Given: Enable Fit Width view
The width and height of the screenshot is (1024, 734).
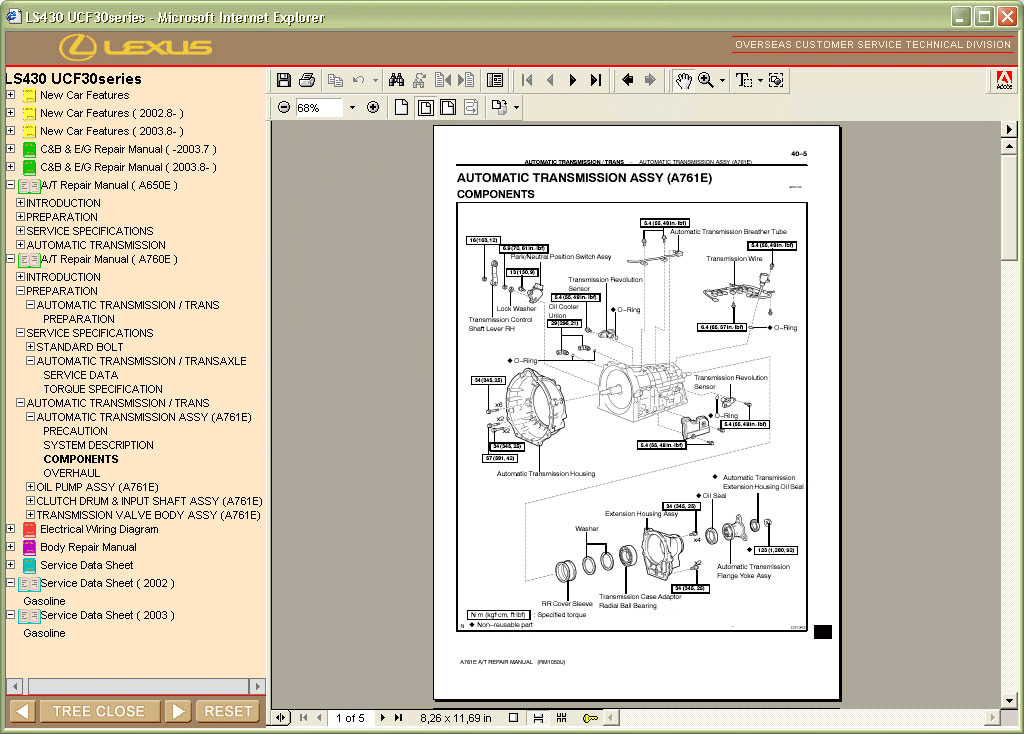Looking at the screenshot, I should coord(448,107).
